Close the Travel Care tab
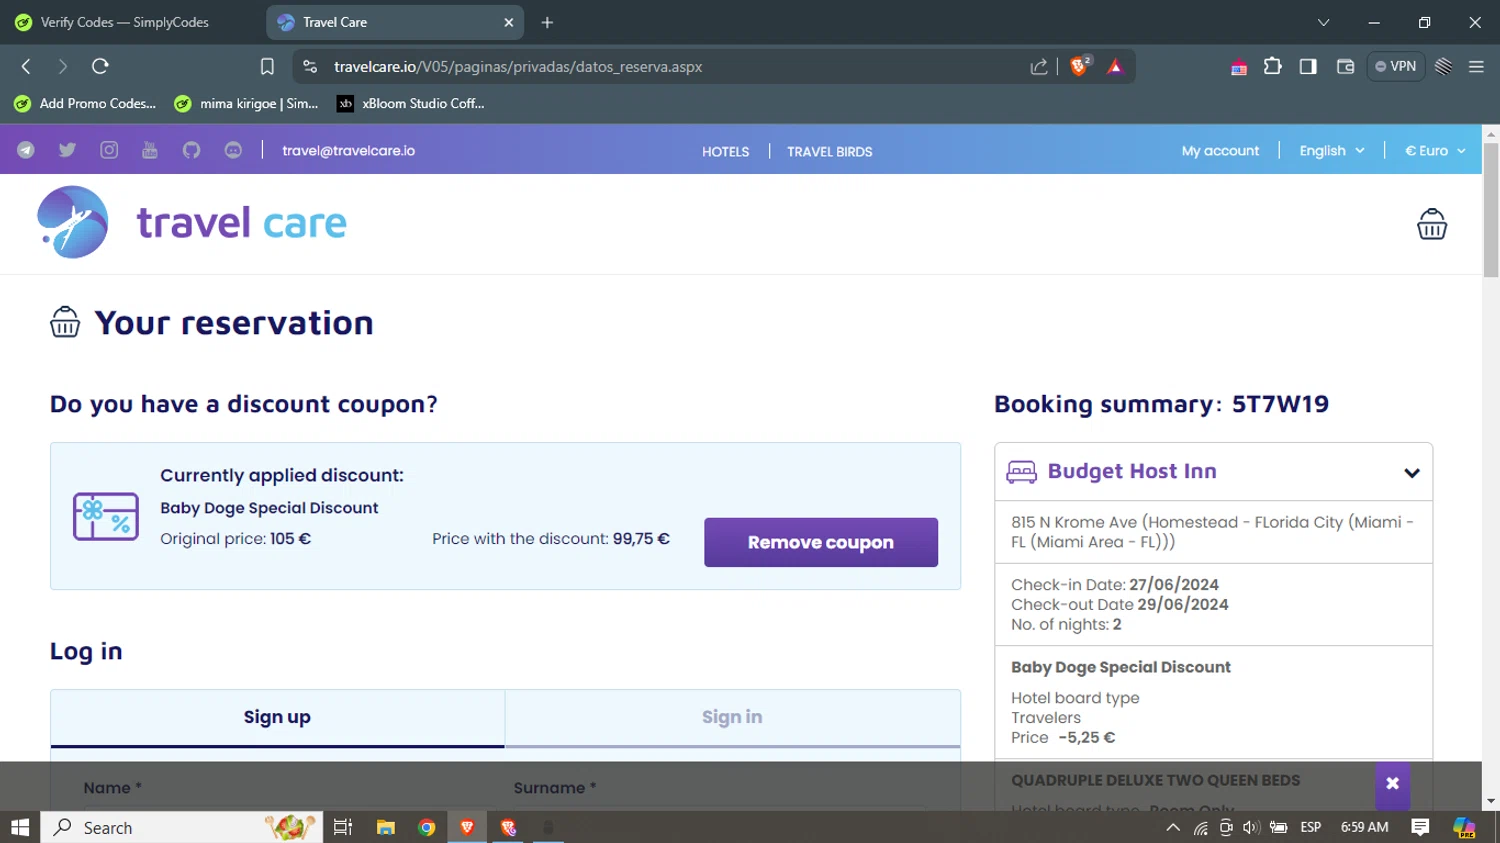This screenshot has height=843, width=1500. click(508, 22)
